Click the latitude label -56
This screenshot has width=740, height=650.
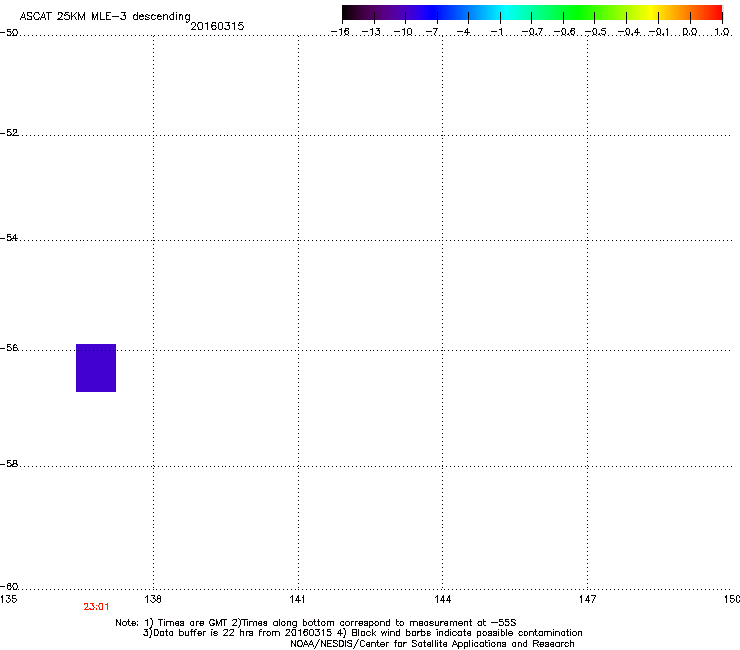point(9,348)
